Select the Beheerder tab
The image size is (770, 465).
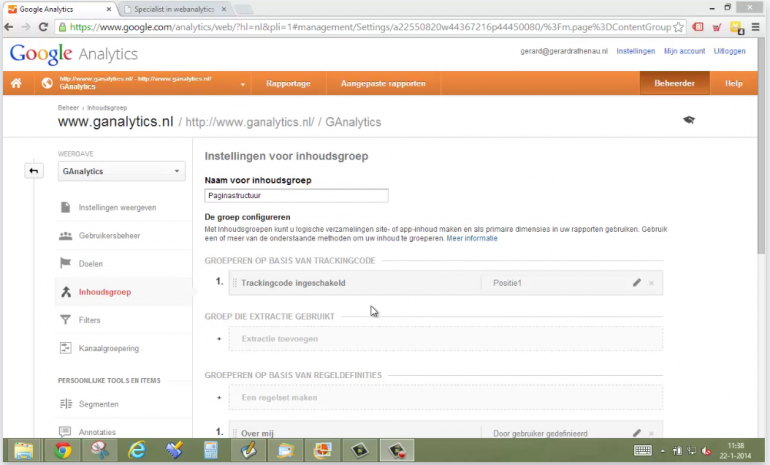pyautogui.click(x=674, y=83)
